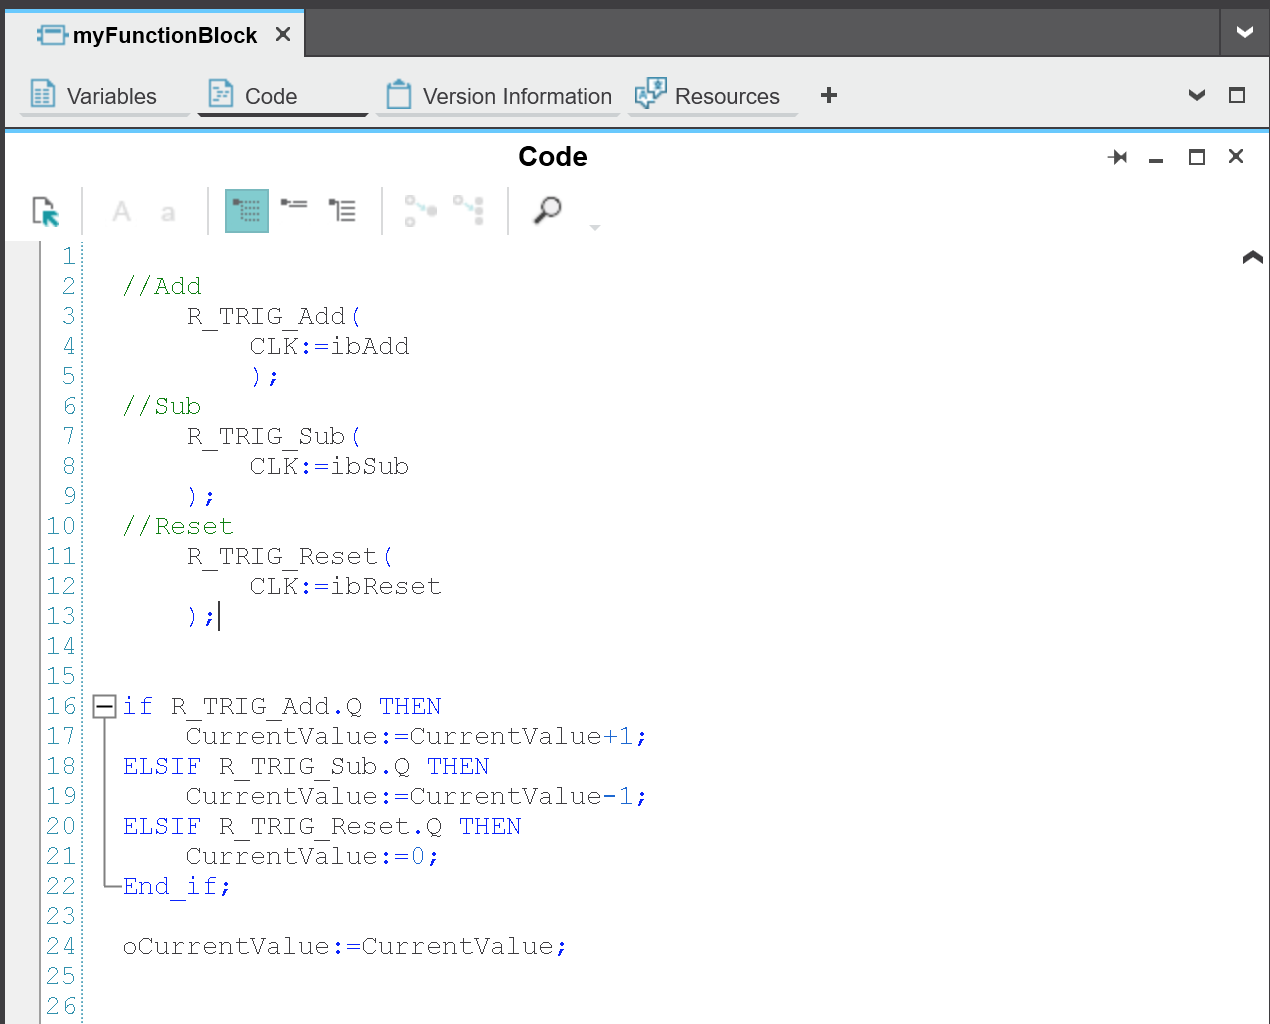Click the CurrentValue+1 assignment line
1270x1024 pixels.
point(416,736)
